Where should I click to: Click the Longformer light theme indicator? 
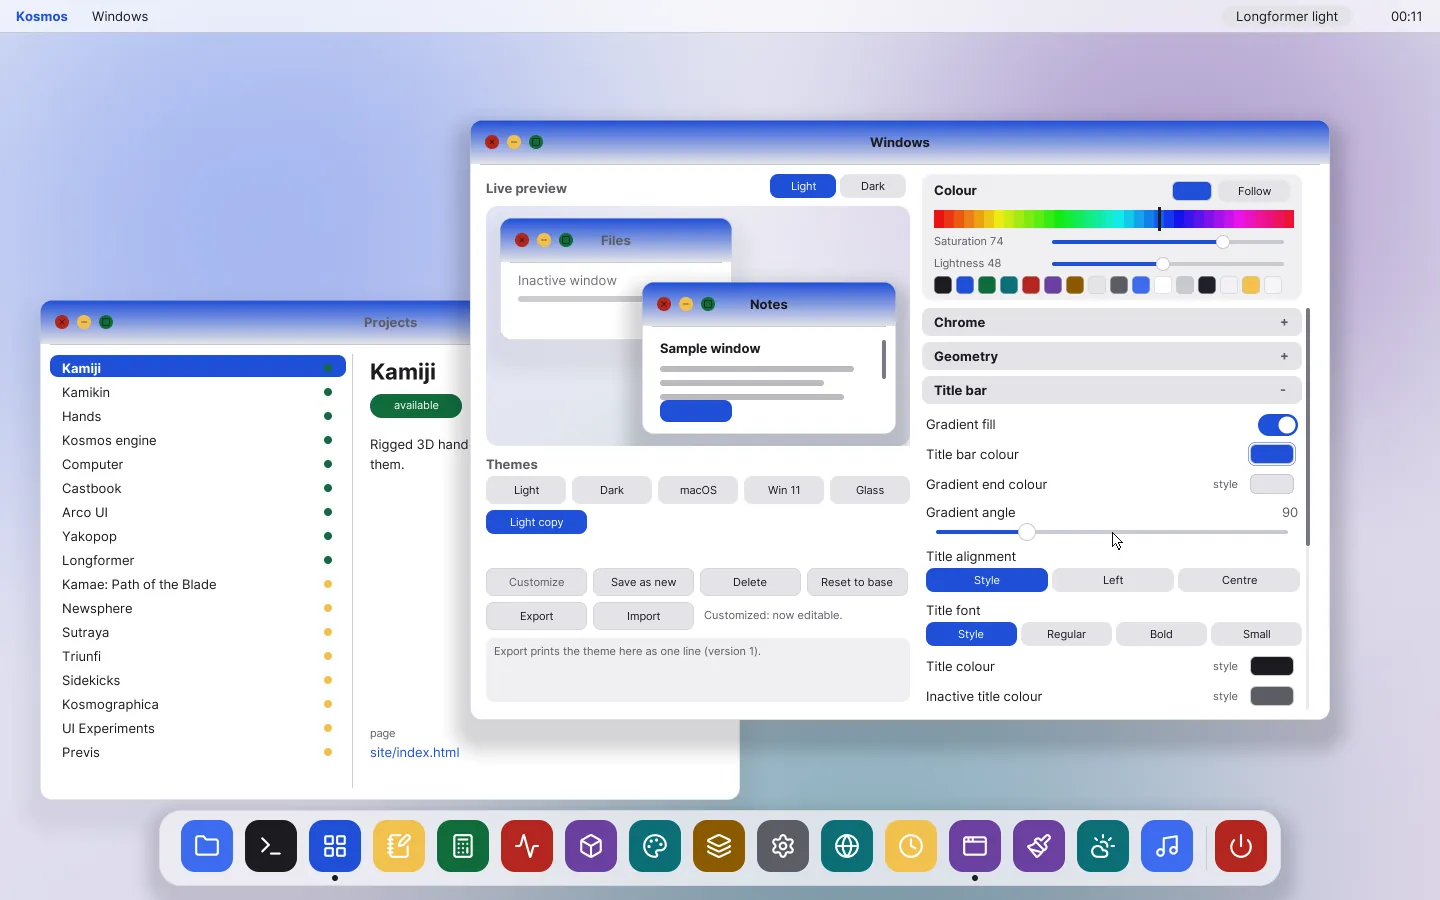(x=1287, y=16)
